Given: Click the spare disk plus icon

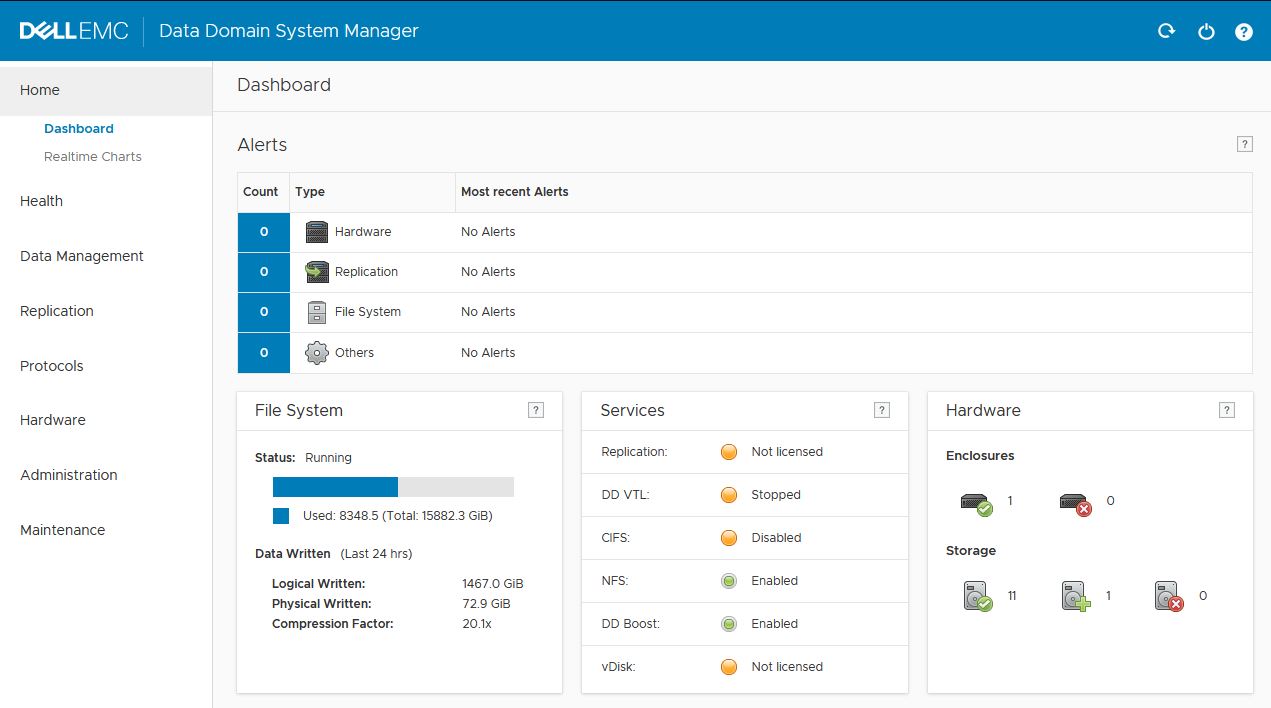Looking at the screenshot, I should 1075,597.
